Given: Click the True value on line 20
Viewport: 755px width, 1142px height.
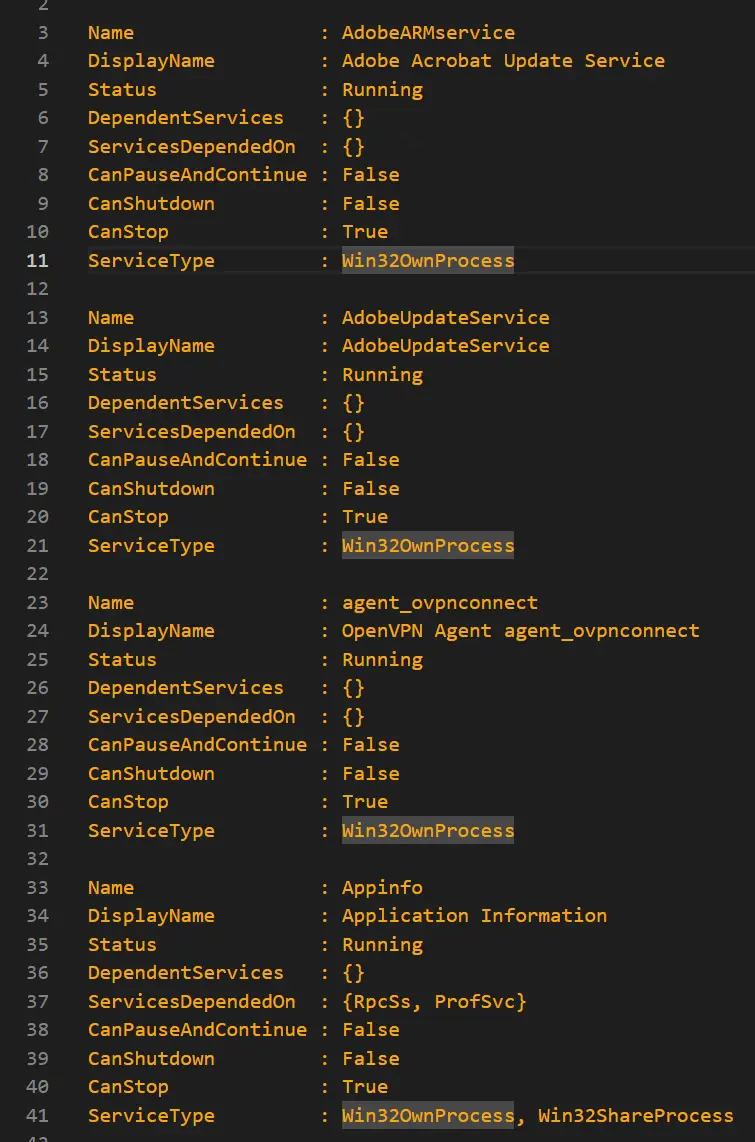Looking at the screenshot, I should pos(365,517).
